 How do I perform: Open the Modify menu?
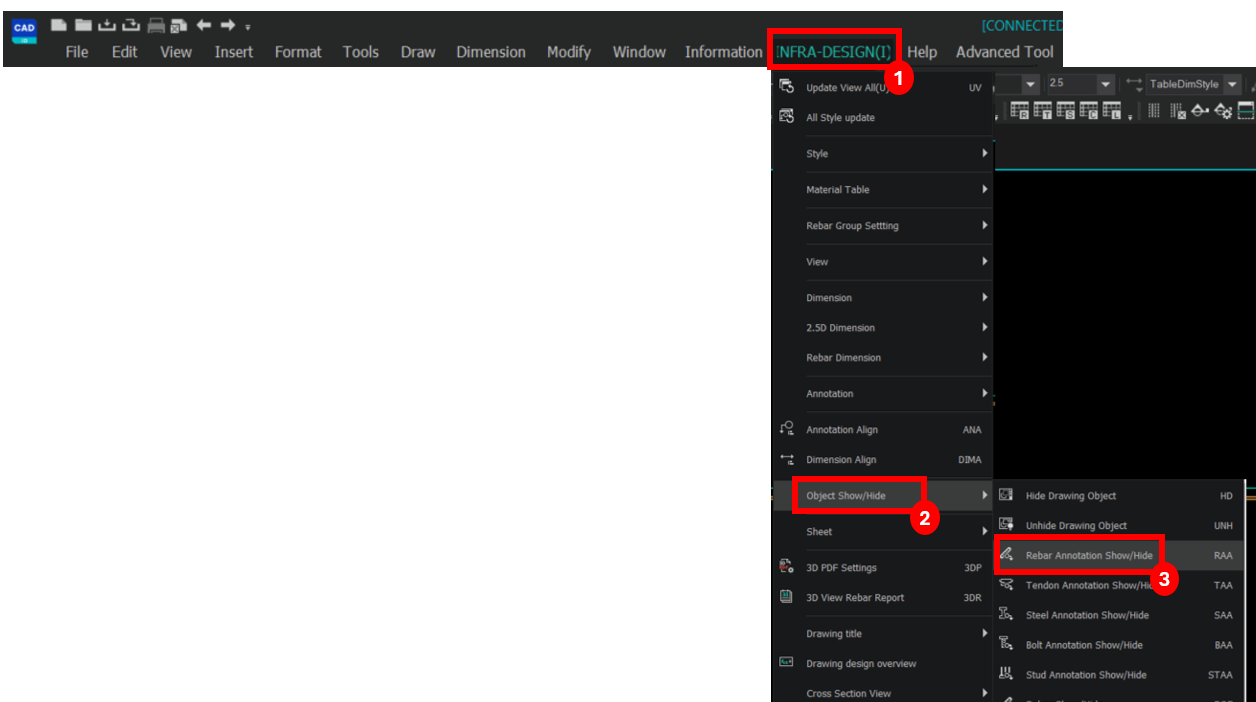coord(569,52)
